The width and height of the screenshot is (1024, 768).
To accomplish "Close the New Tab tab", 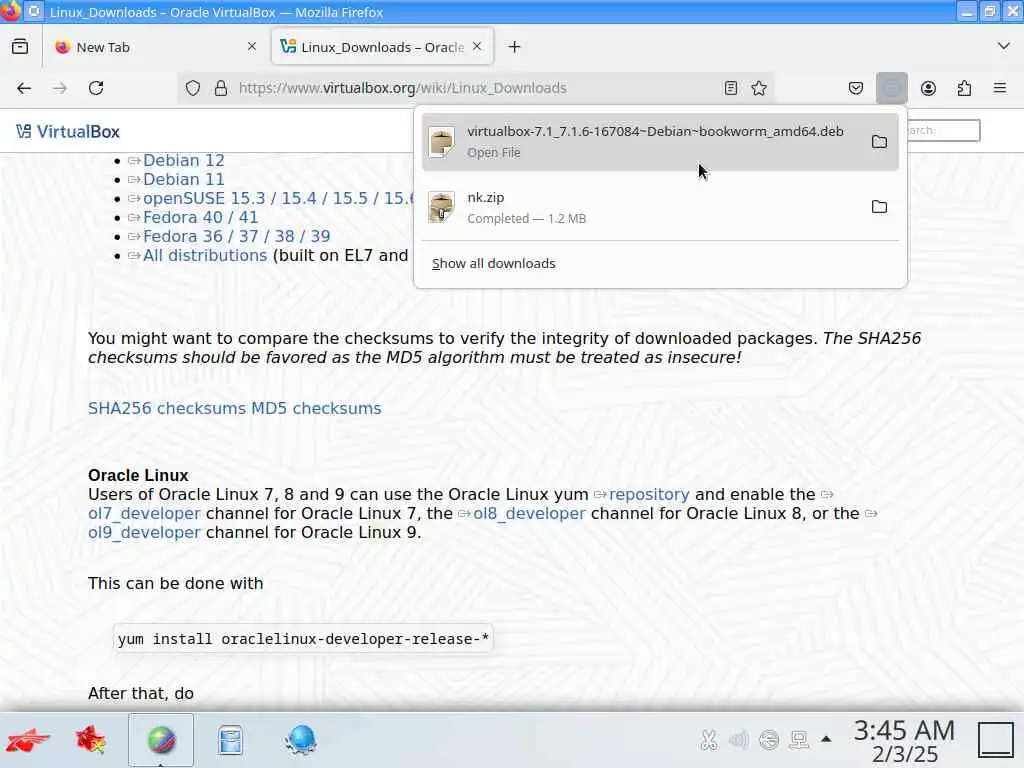I will tap(252, 46).
